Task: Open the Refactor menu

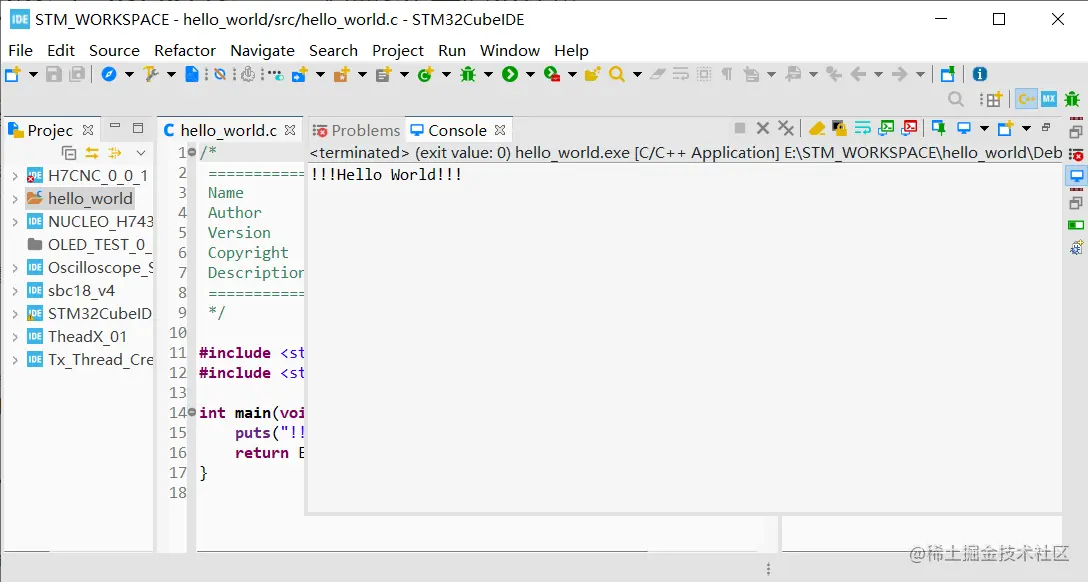Action: coord(185,51)
